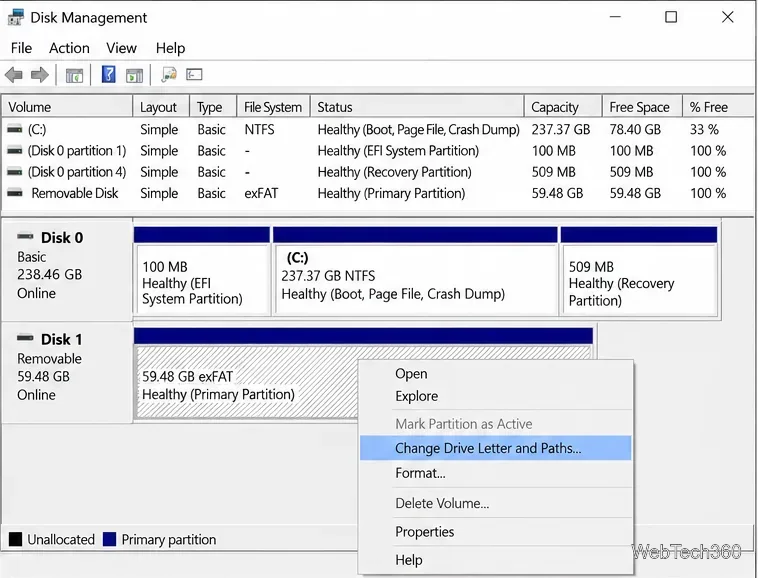The height and width of the screenshot is (578, 758).
Task: Select the 100 MB EFI System Partition block
Action: pyautogui.click(x=202, y=271)
